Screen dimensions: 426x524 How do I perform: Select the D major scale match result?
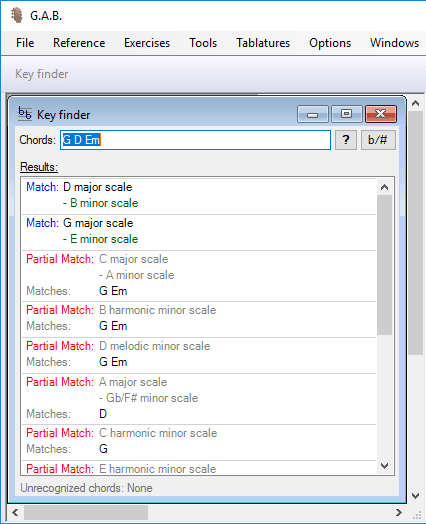click(199, 195)
